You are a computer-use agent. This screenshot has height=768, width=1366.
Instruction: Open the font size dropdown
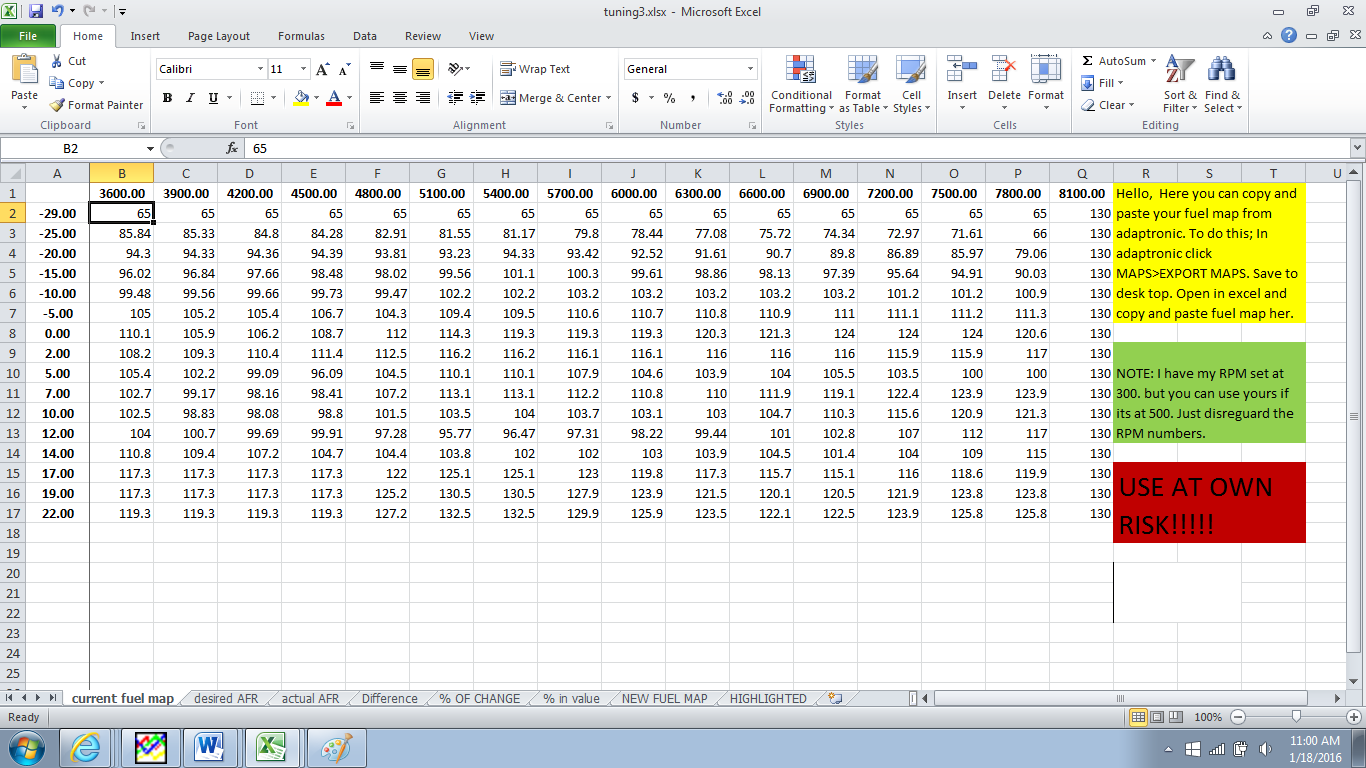pyautogui.click(x=303, y=69)
